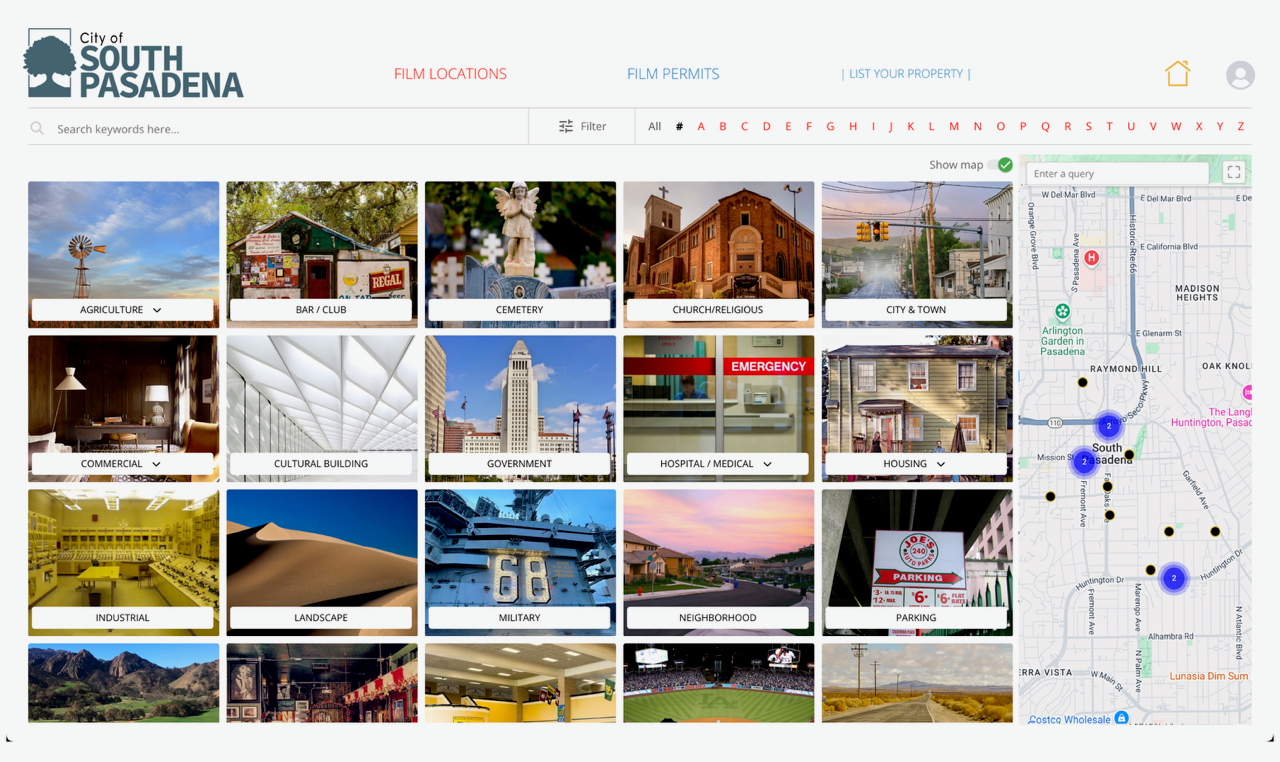Open the user profile avatar icon
Viewport: 1280px width, 762px height.
[1240, 75]
